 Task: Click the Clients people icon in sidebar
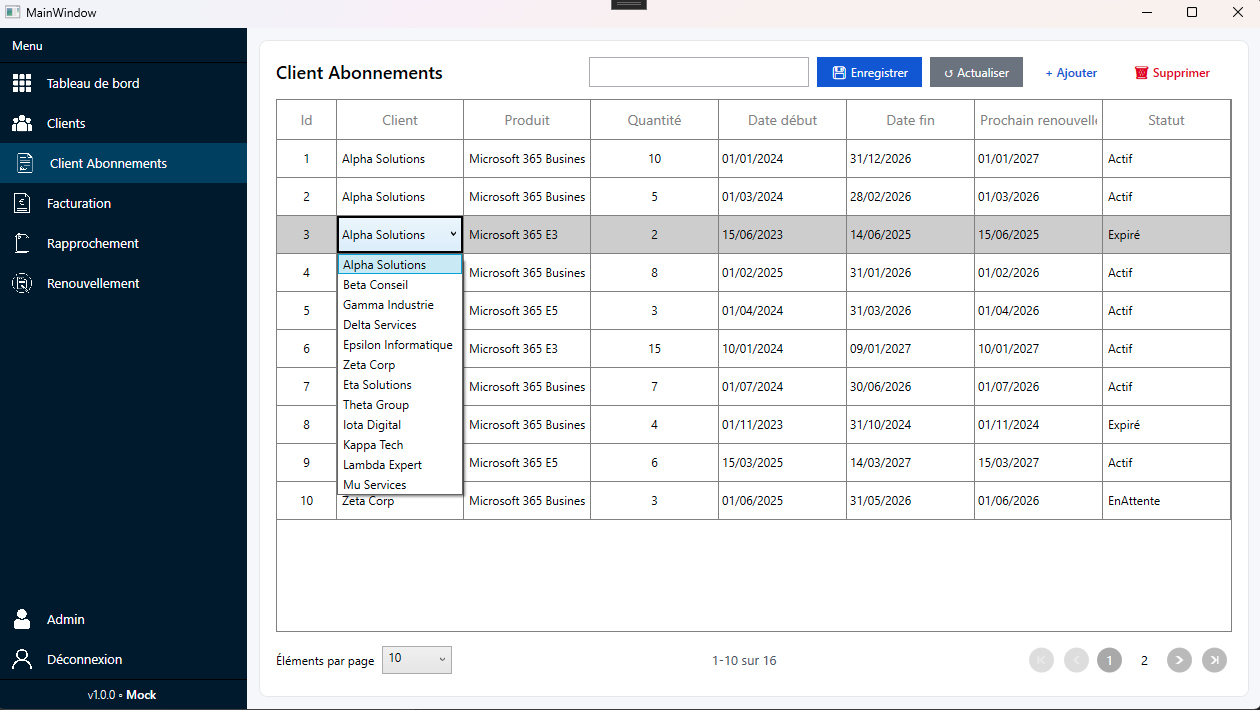(x=22, y=123)
